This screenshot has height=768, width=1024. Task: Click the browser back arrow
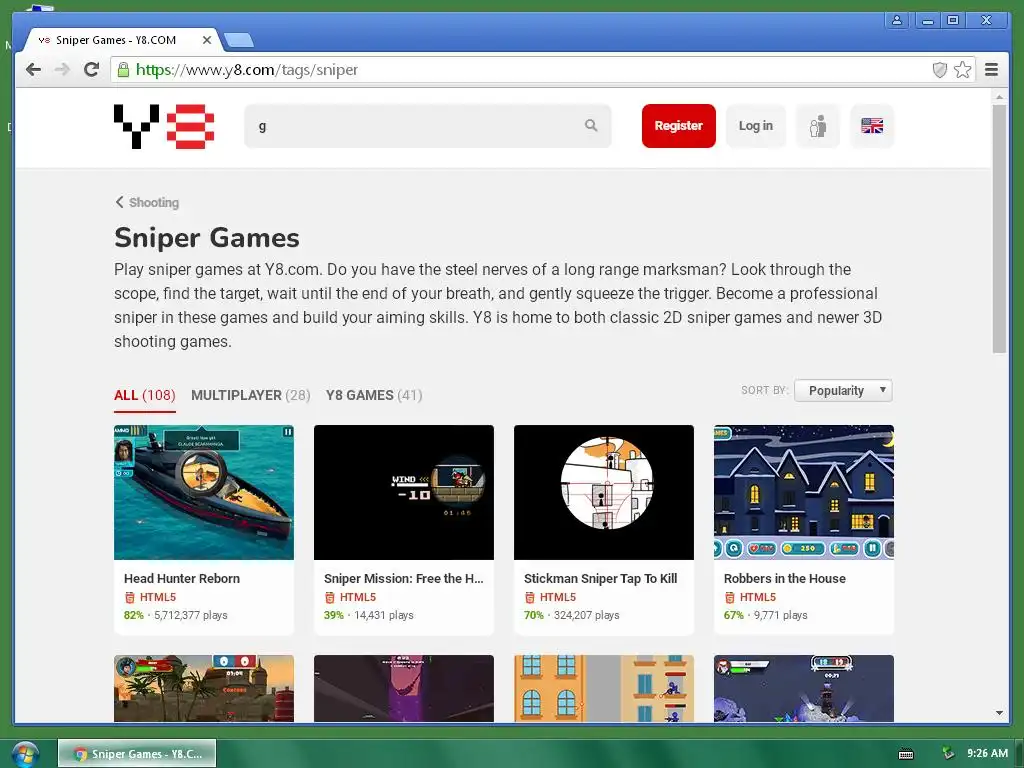33,70
